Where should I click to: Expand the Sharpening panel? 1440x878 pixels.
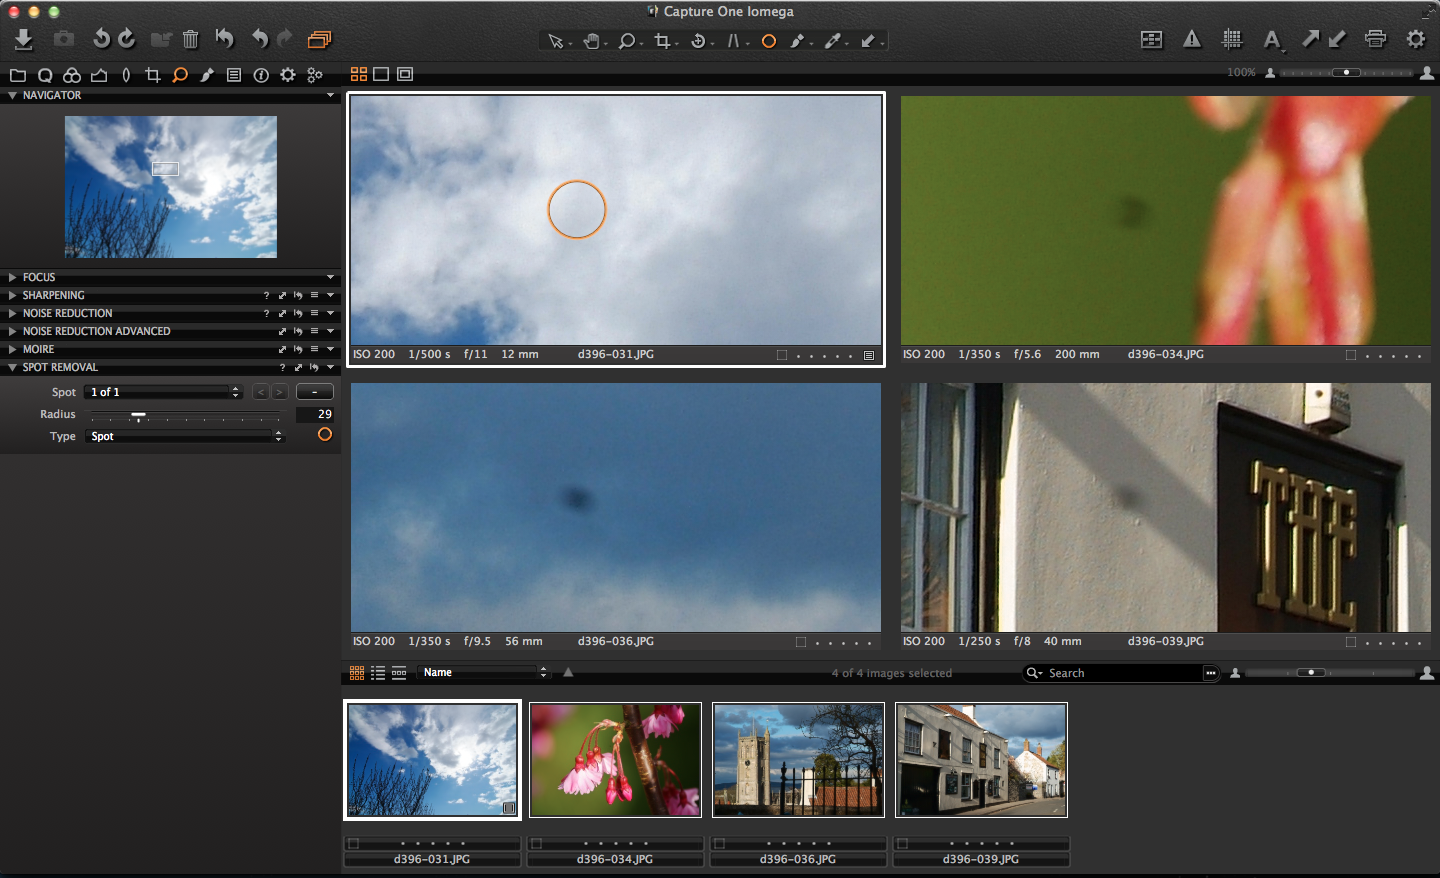(12, 295)
